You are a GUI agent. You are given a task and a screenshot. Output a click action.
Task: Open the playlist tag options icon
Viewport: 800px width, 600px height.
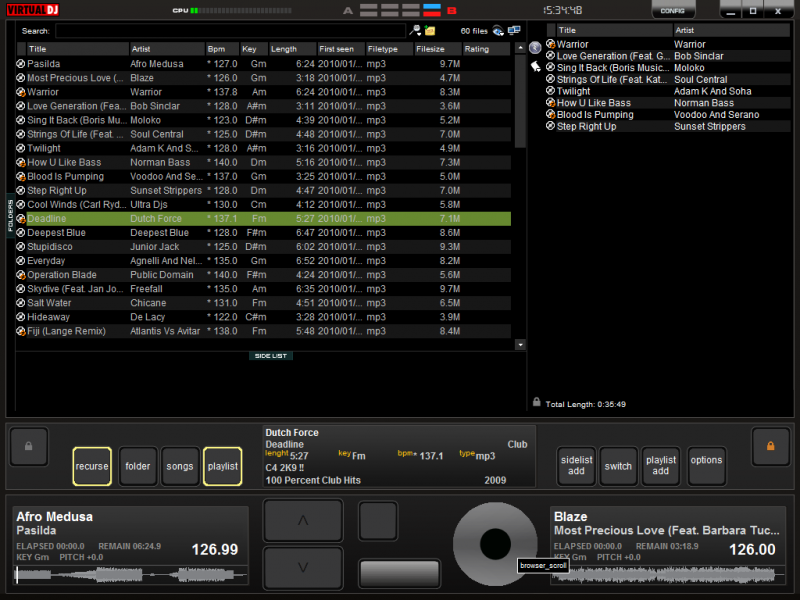tap(535, 66)
